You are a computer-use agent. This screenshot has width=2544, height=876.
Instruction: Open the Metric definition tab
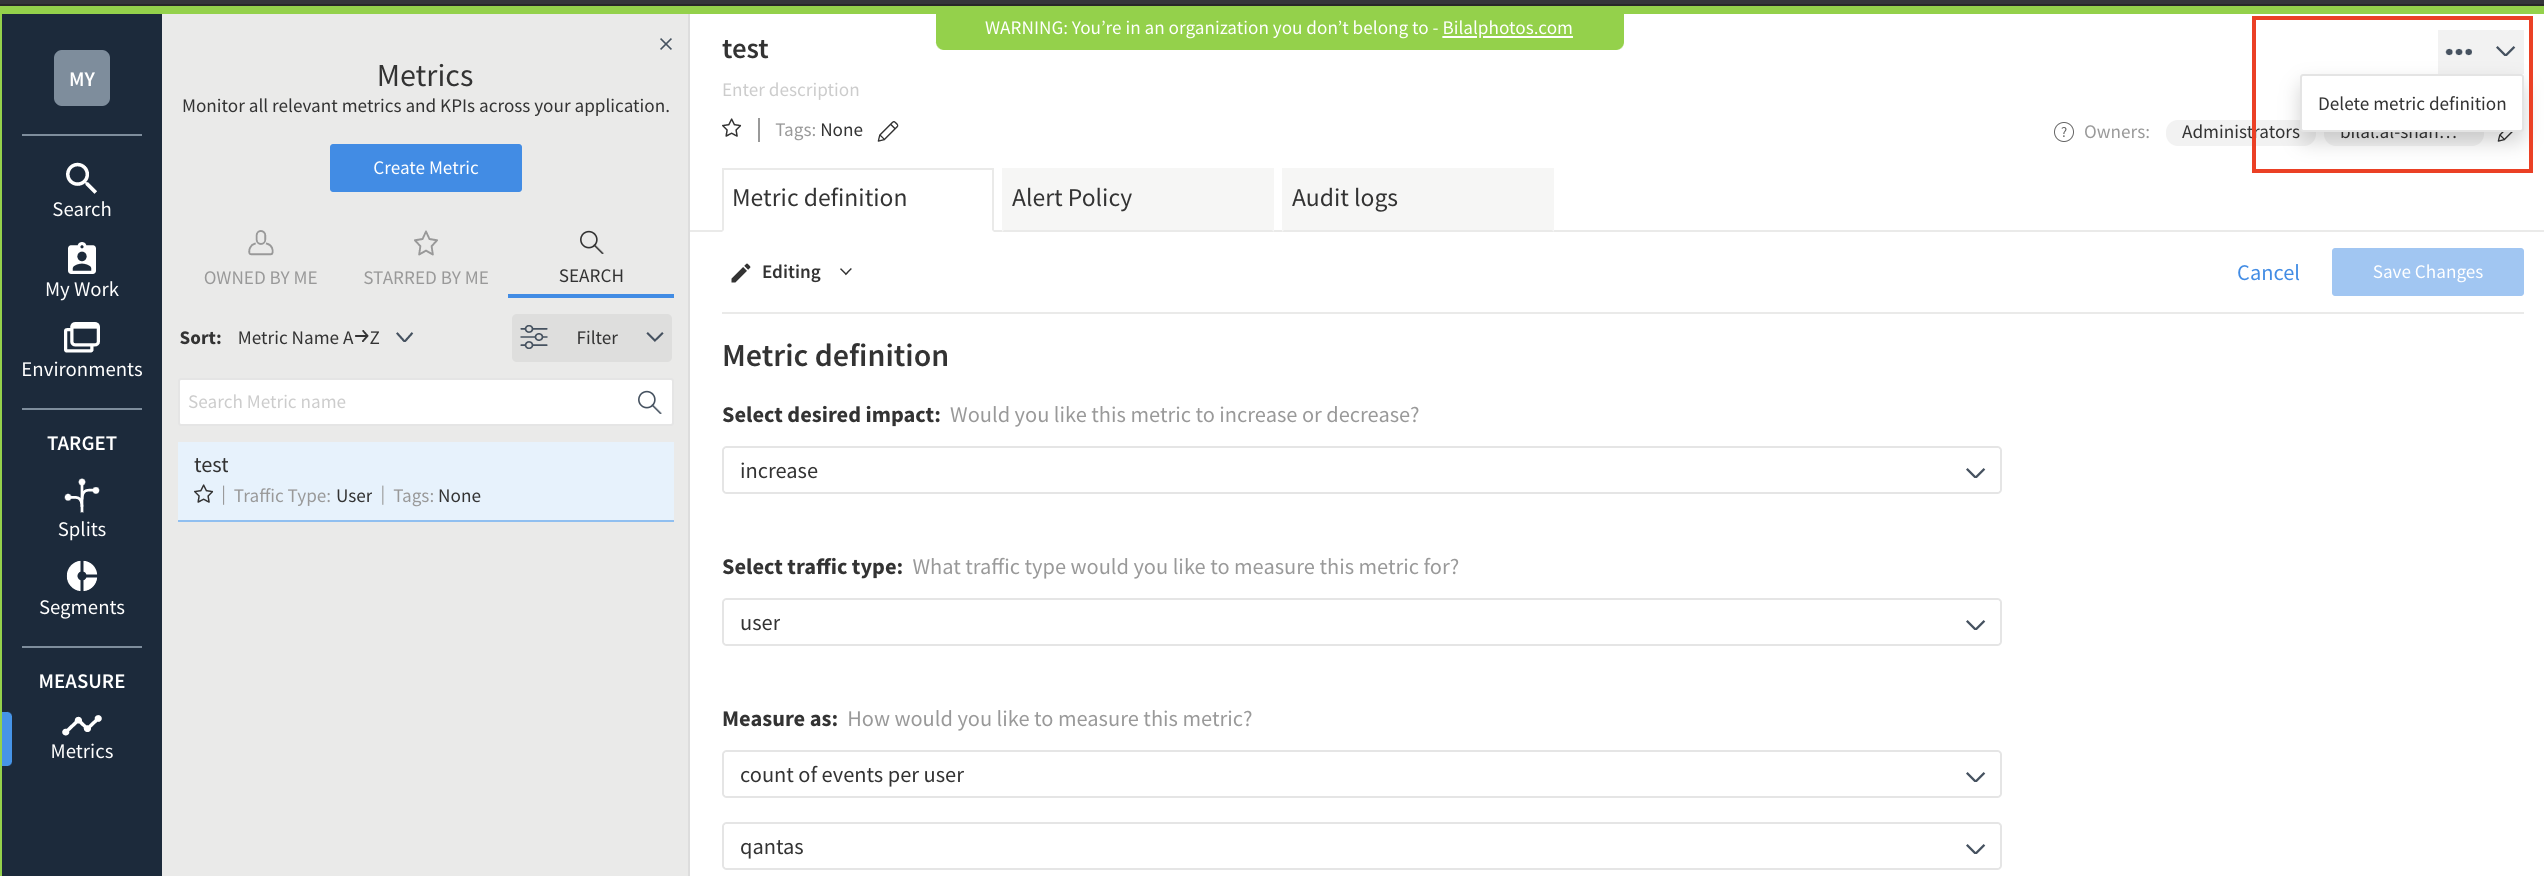coord(857,198)
